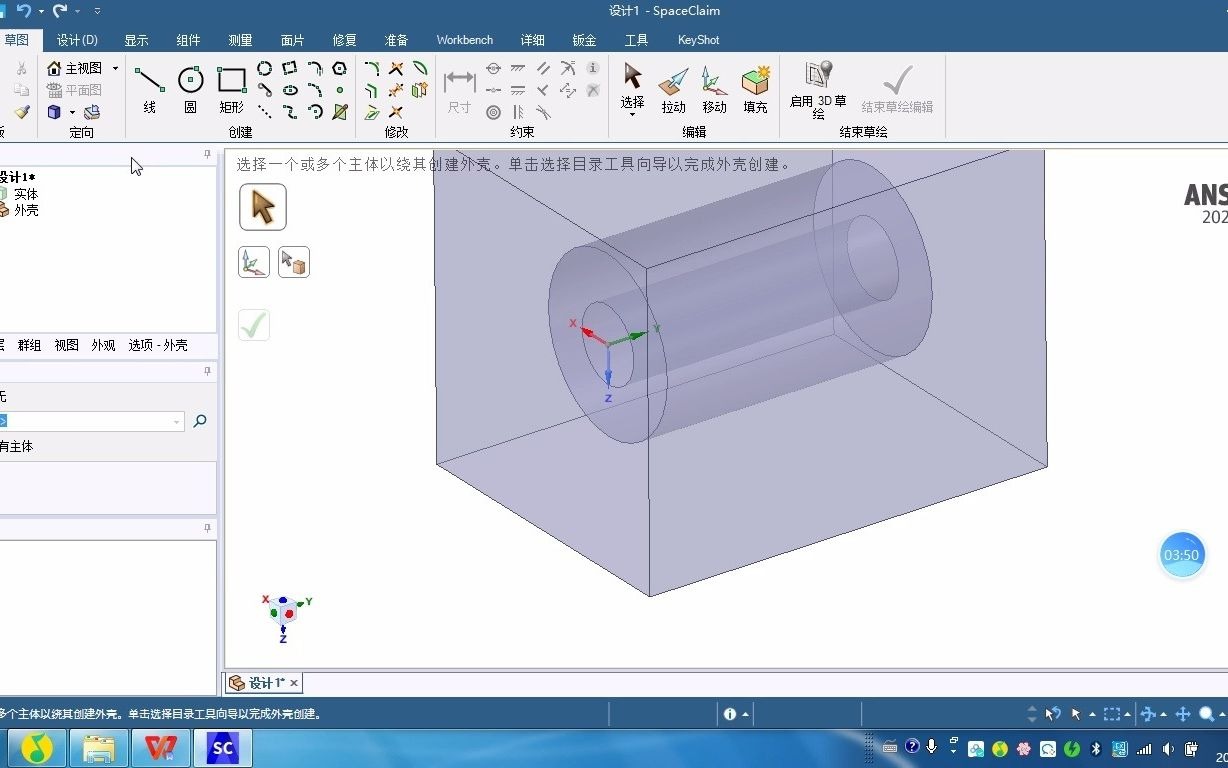Click the paint brush icon in clipboard group
This screenshot has width=1228, height=768.
pos(22,112)
